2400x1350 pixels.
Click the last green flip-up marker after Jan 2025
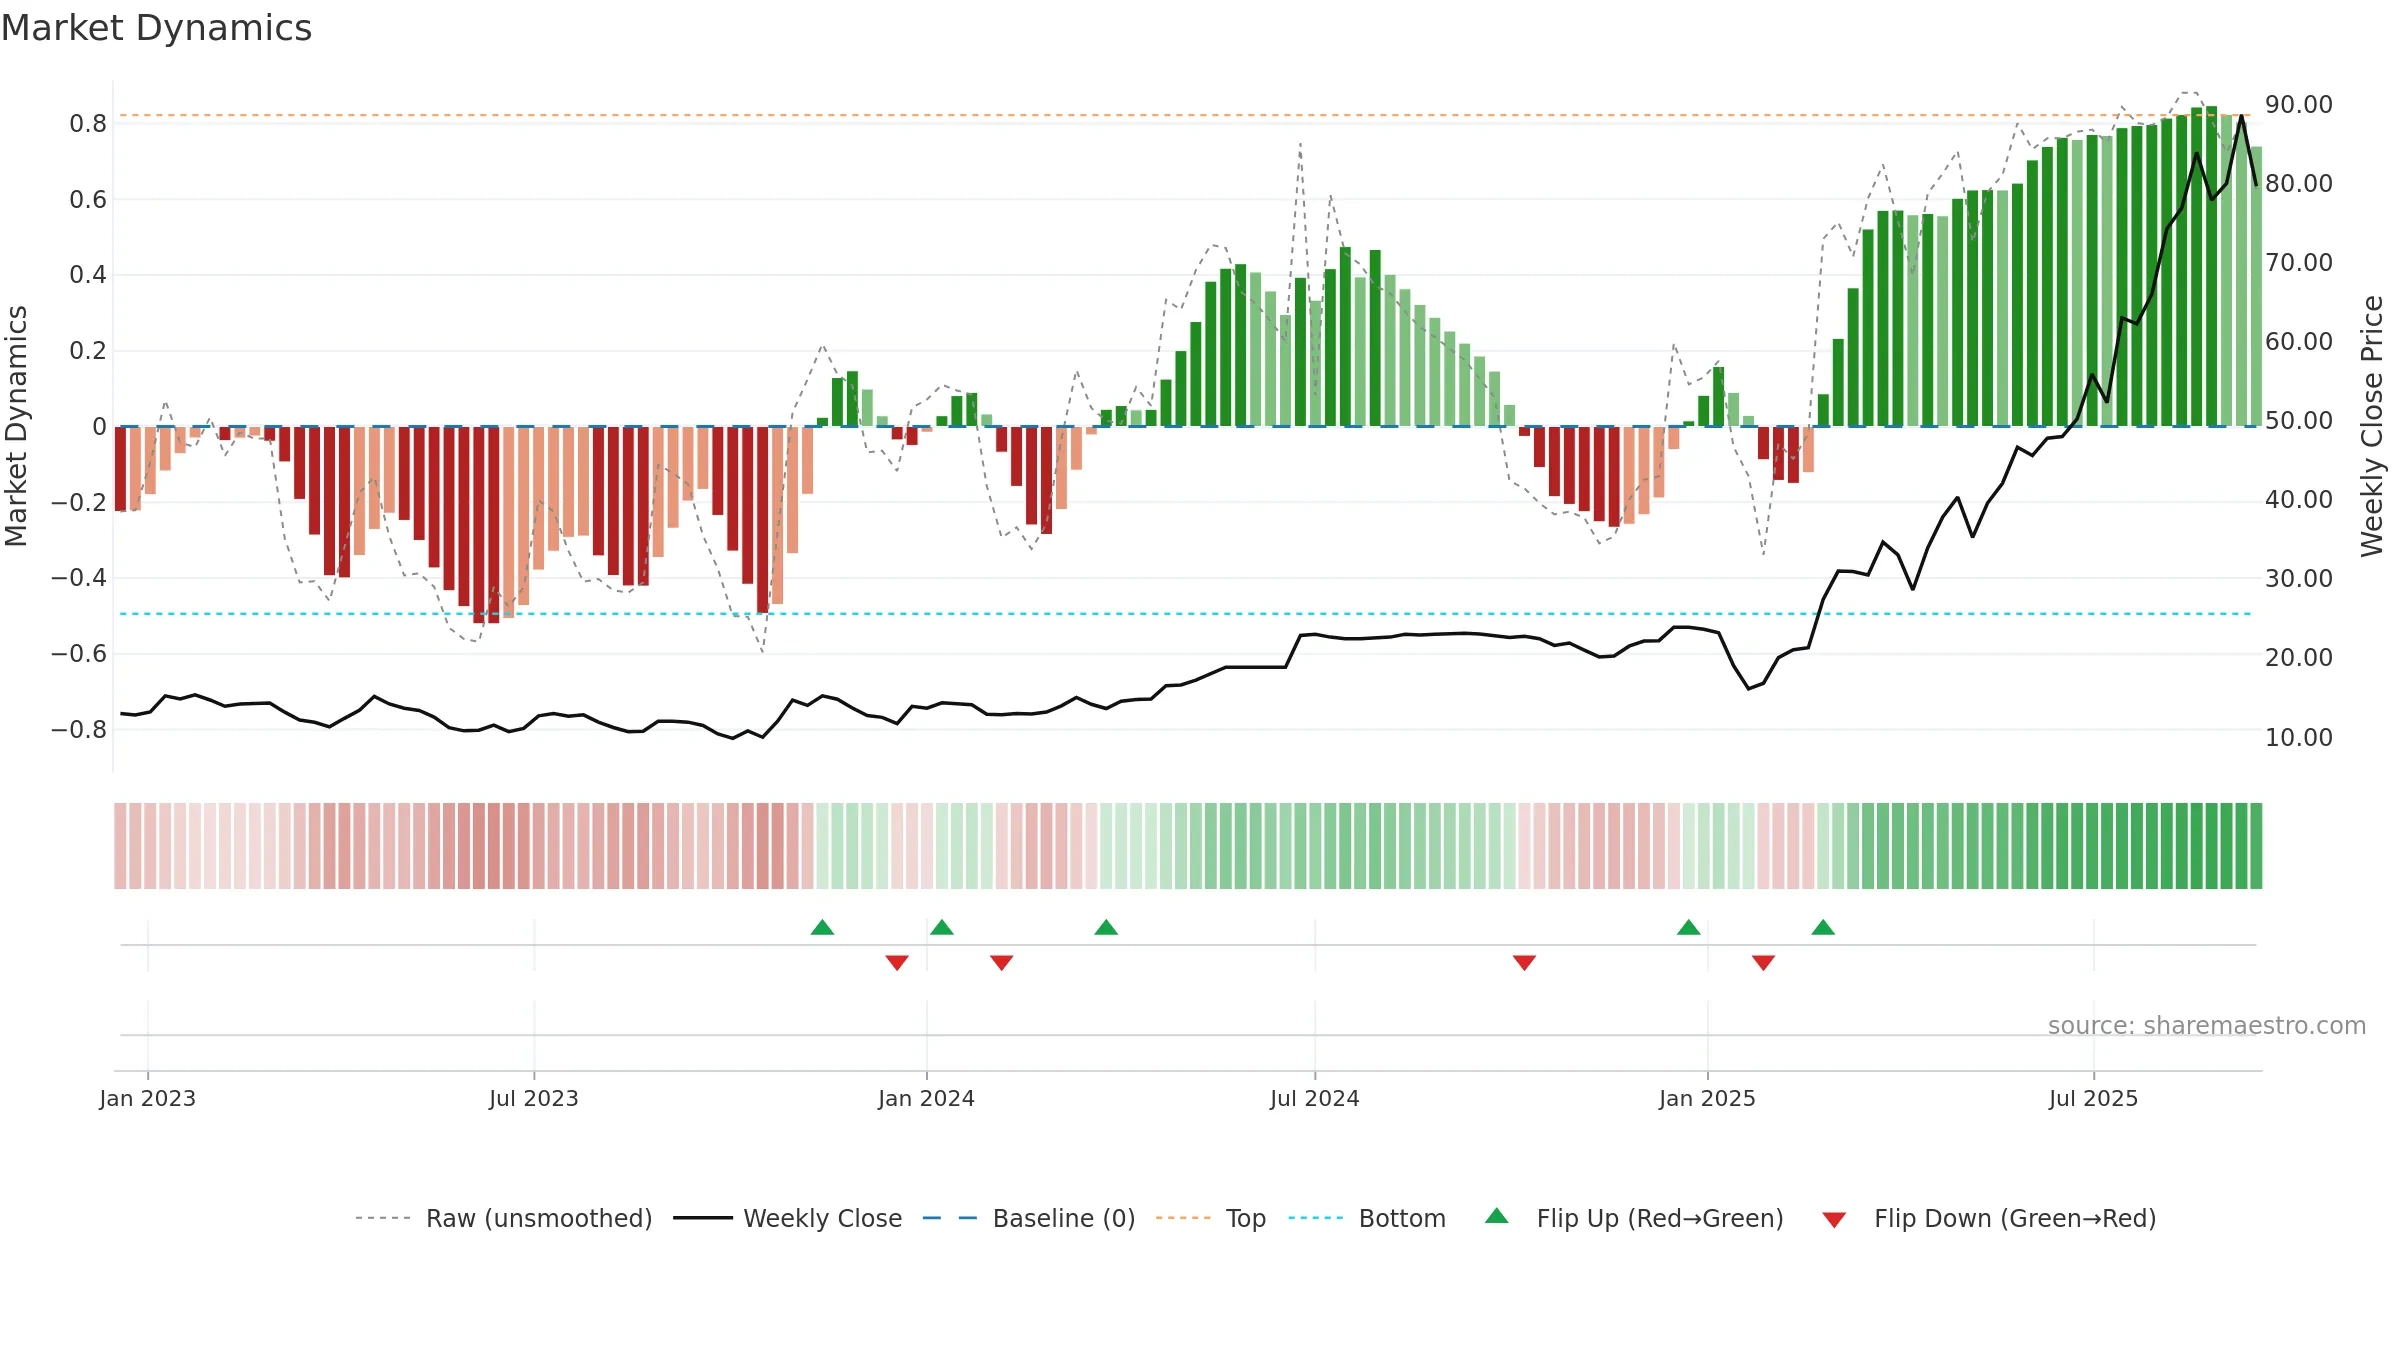(x=1823, y=927)
